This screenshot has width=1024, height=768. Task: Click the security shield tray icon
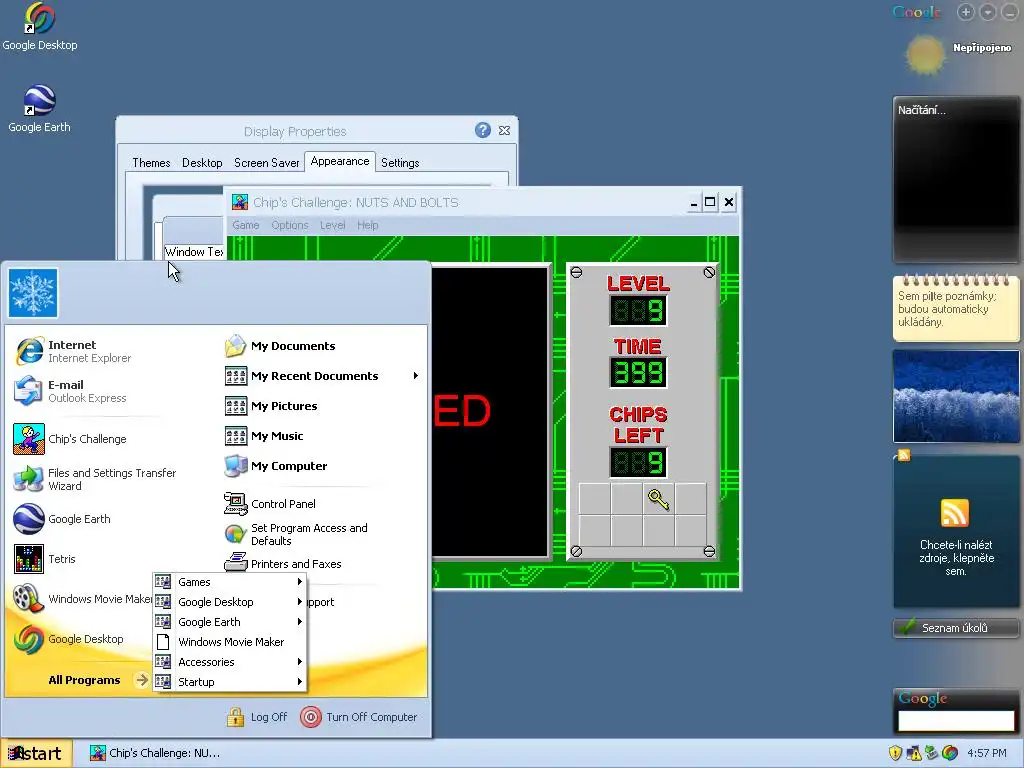tap(895, 753)
